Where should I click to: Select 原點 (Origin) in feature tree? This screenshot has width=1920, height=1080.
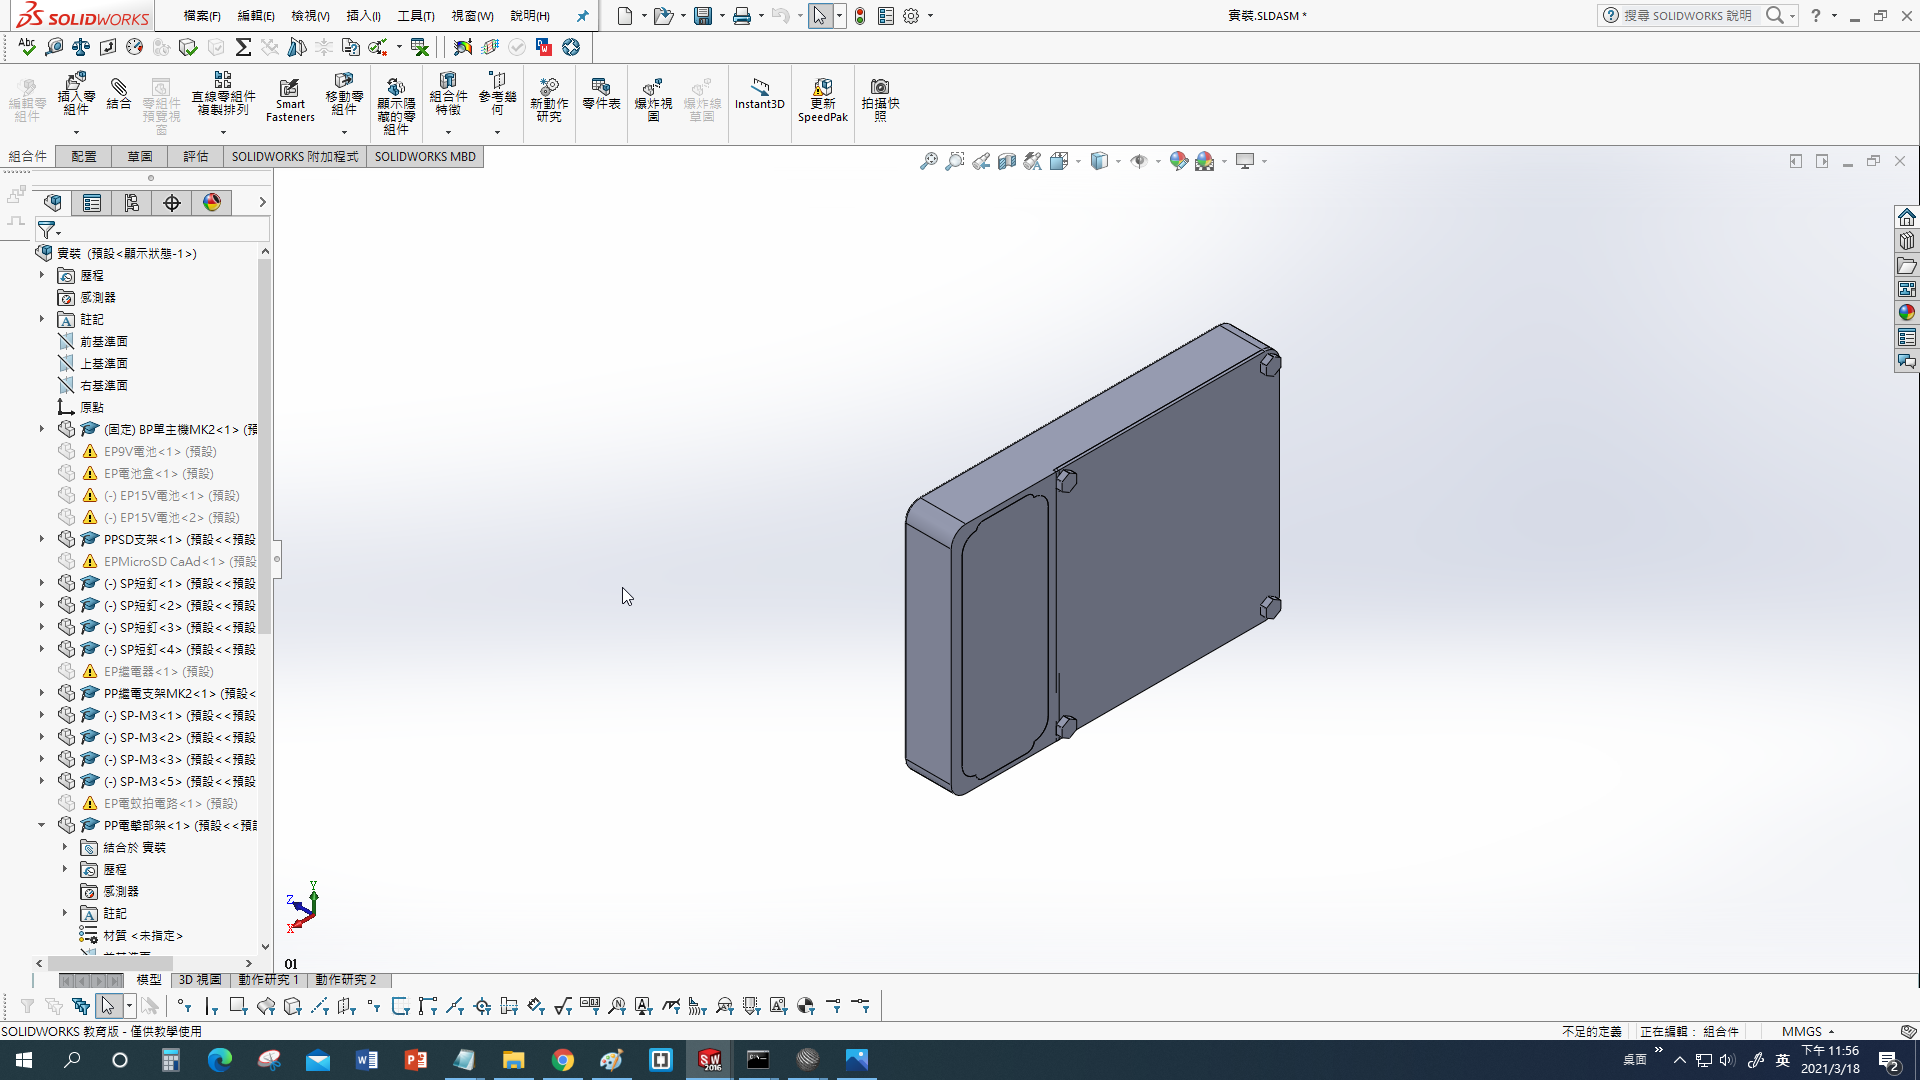click(92, 408)
